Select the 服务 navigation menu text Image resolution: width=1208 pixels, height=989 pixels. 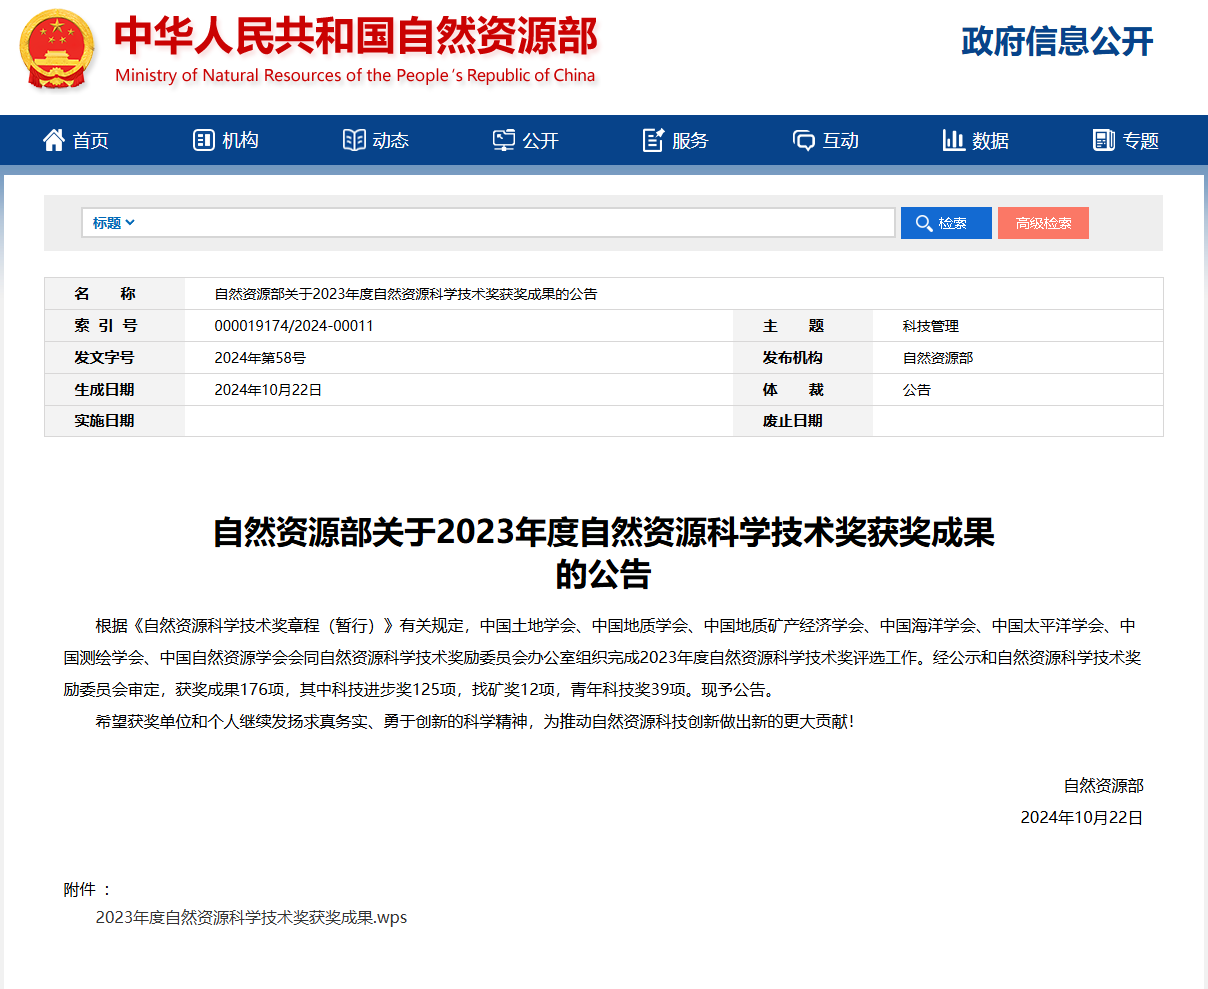690,141
